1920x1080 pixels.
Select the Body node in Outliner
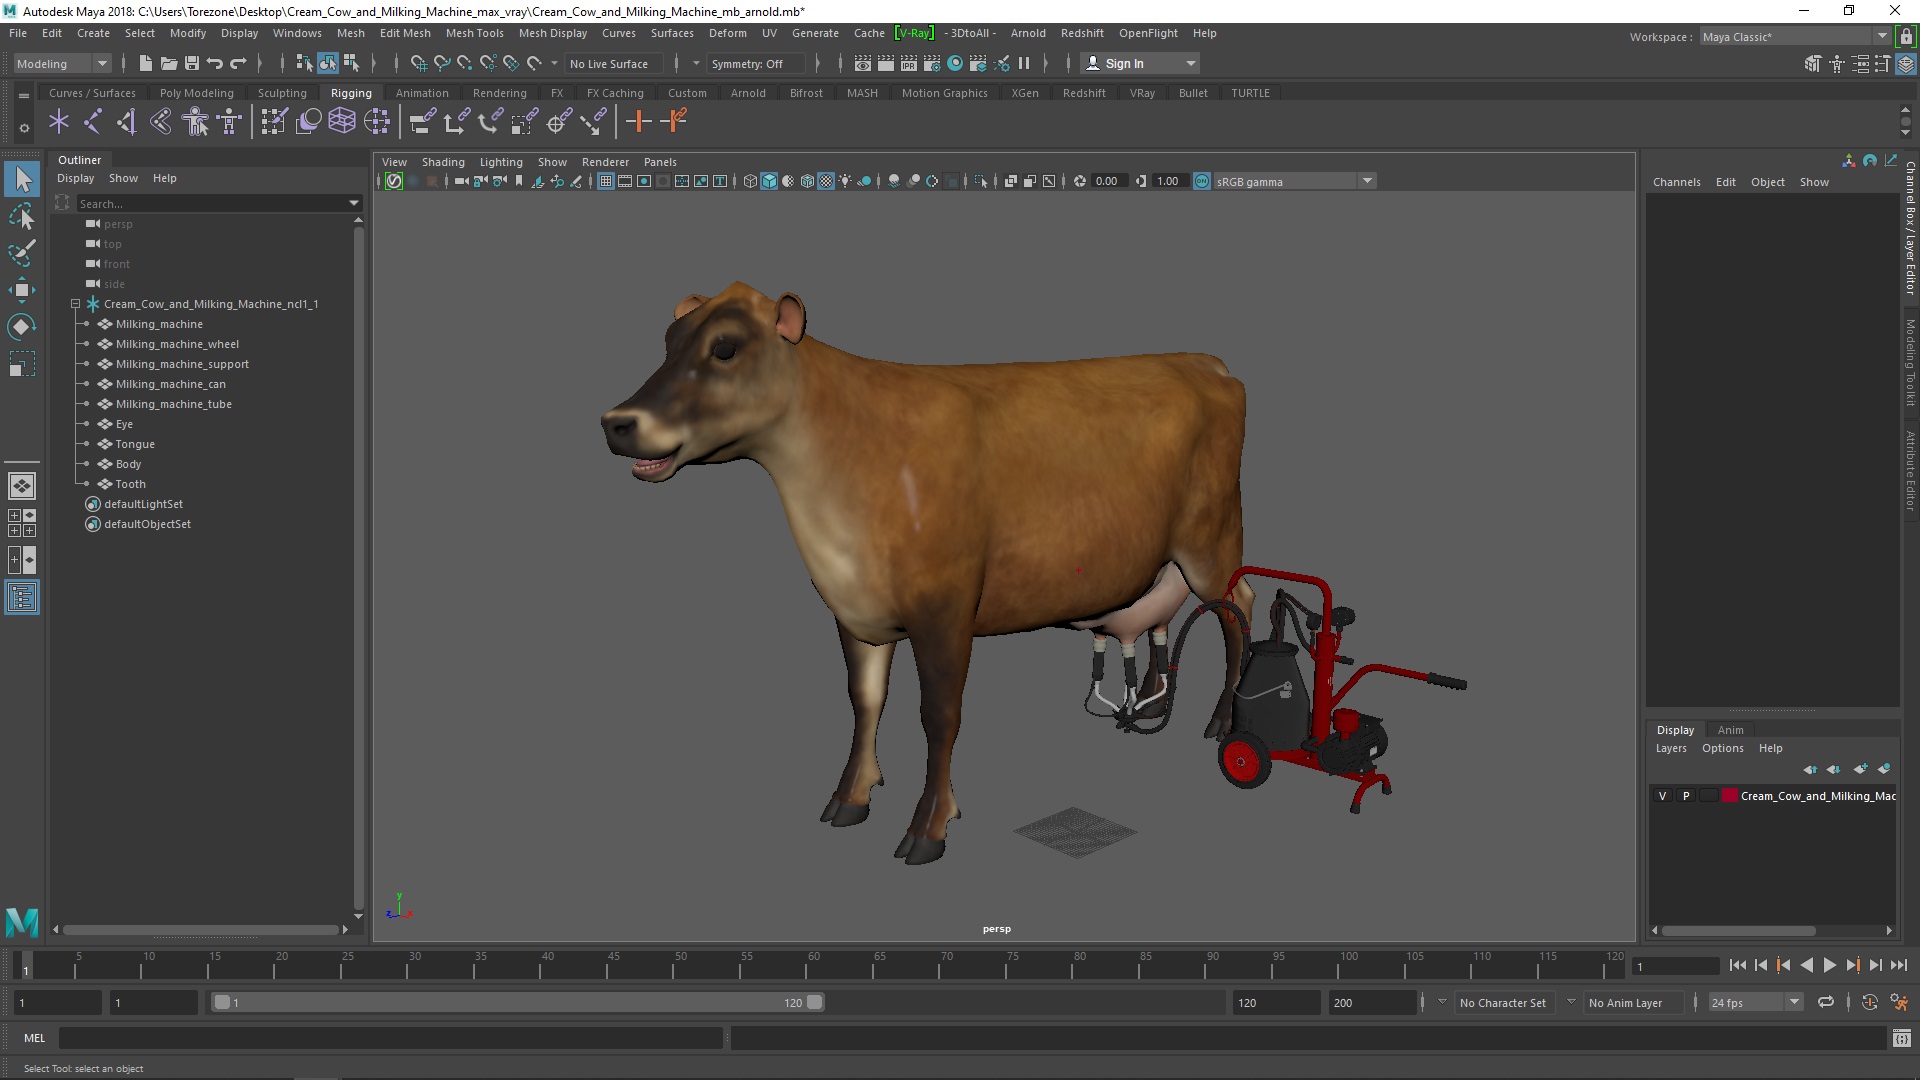[x=128, y=464]
